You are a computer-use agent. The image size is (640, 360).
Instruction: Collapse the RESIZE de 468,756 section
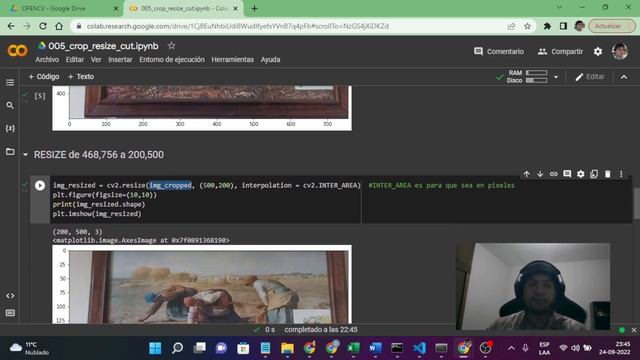pos(25,155)
